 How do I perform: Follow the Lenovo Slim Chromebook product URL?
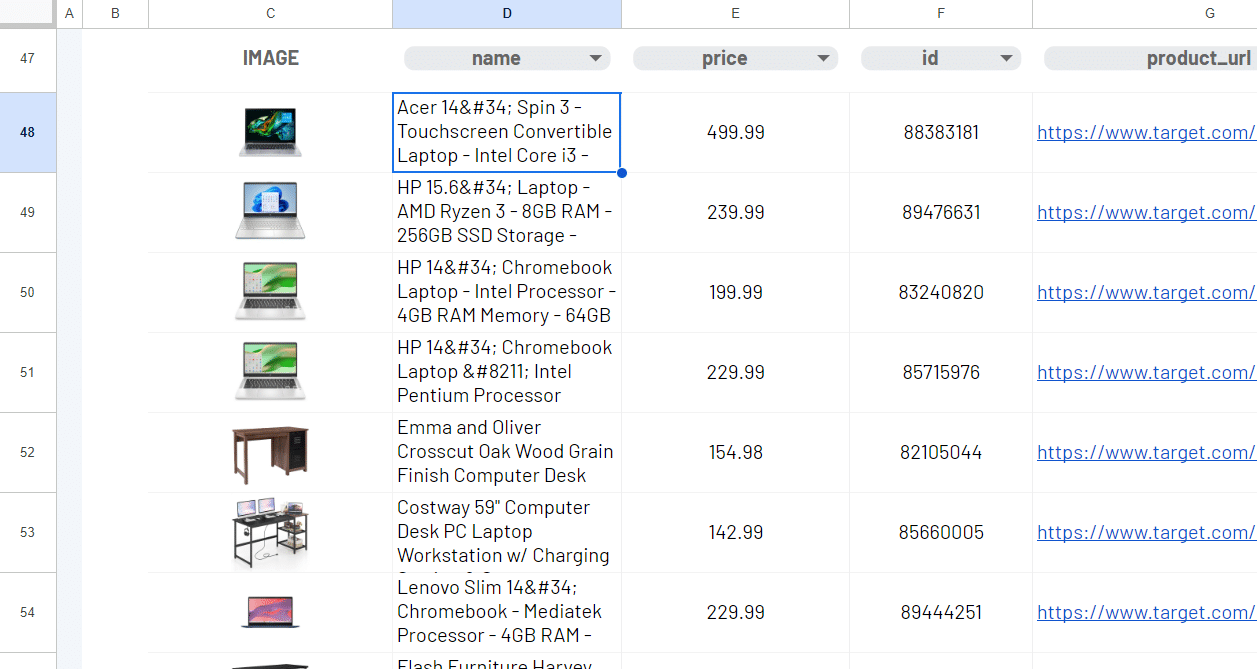(x=1145, y=612)
